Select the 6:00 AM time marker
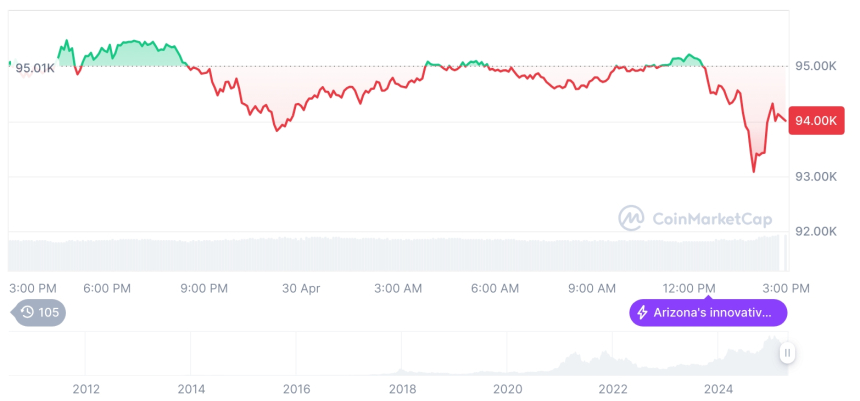The image size is (860, 401). 495,288
